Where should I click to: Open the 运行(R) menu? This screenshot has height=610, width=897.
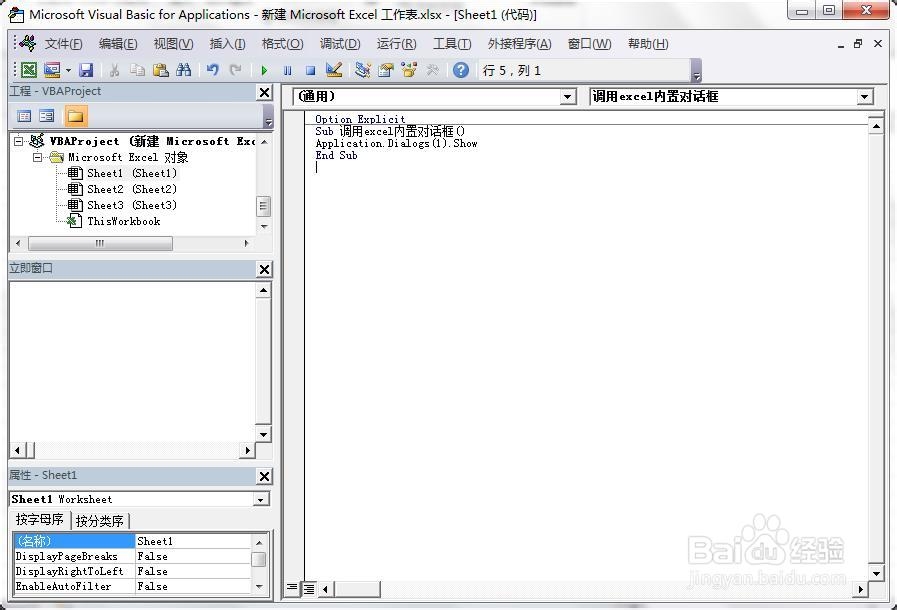[396, 44]
